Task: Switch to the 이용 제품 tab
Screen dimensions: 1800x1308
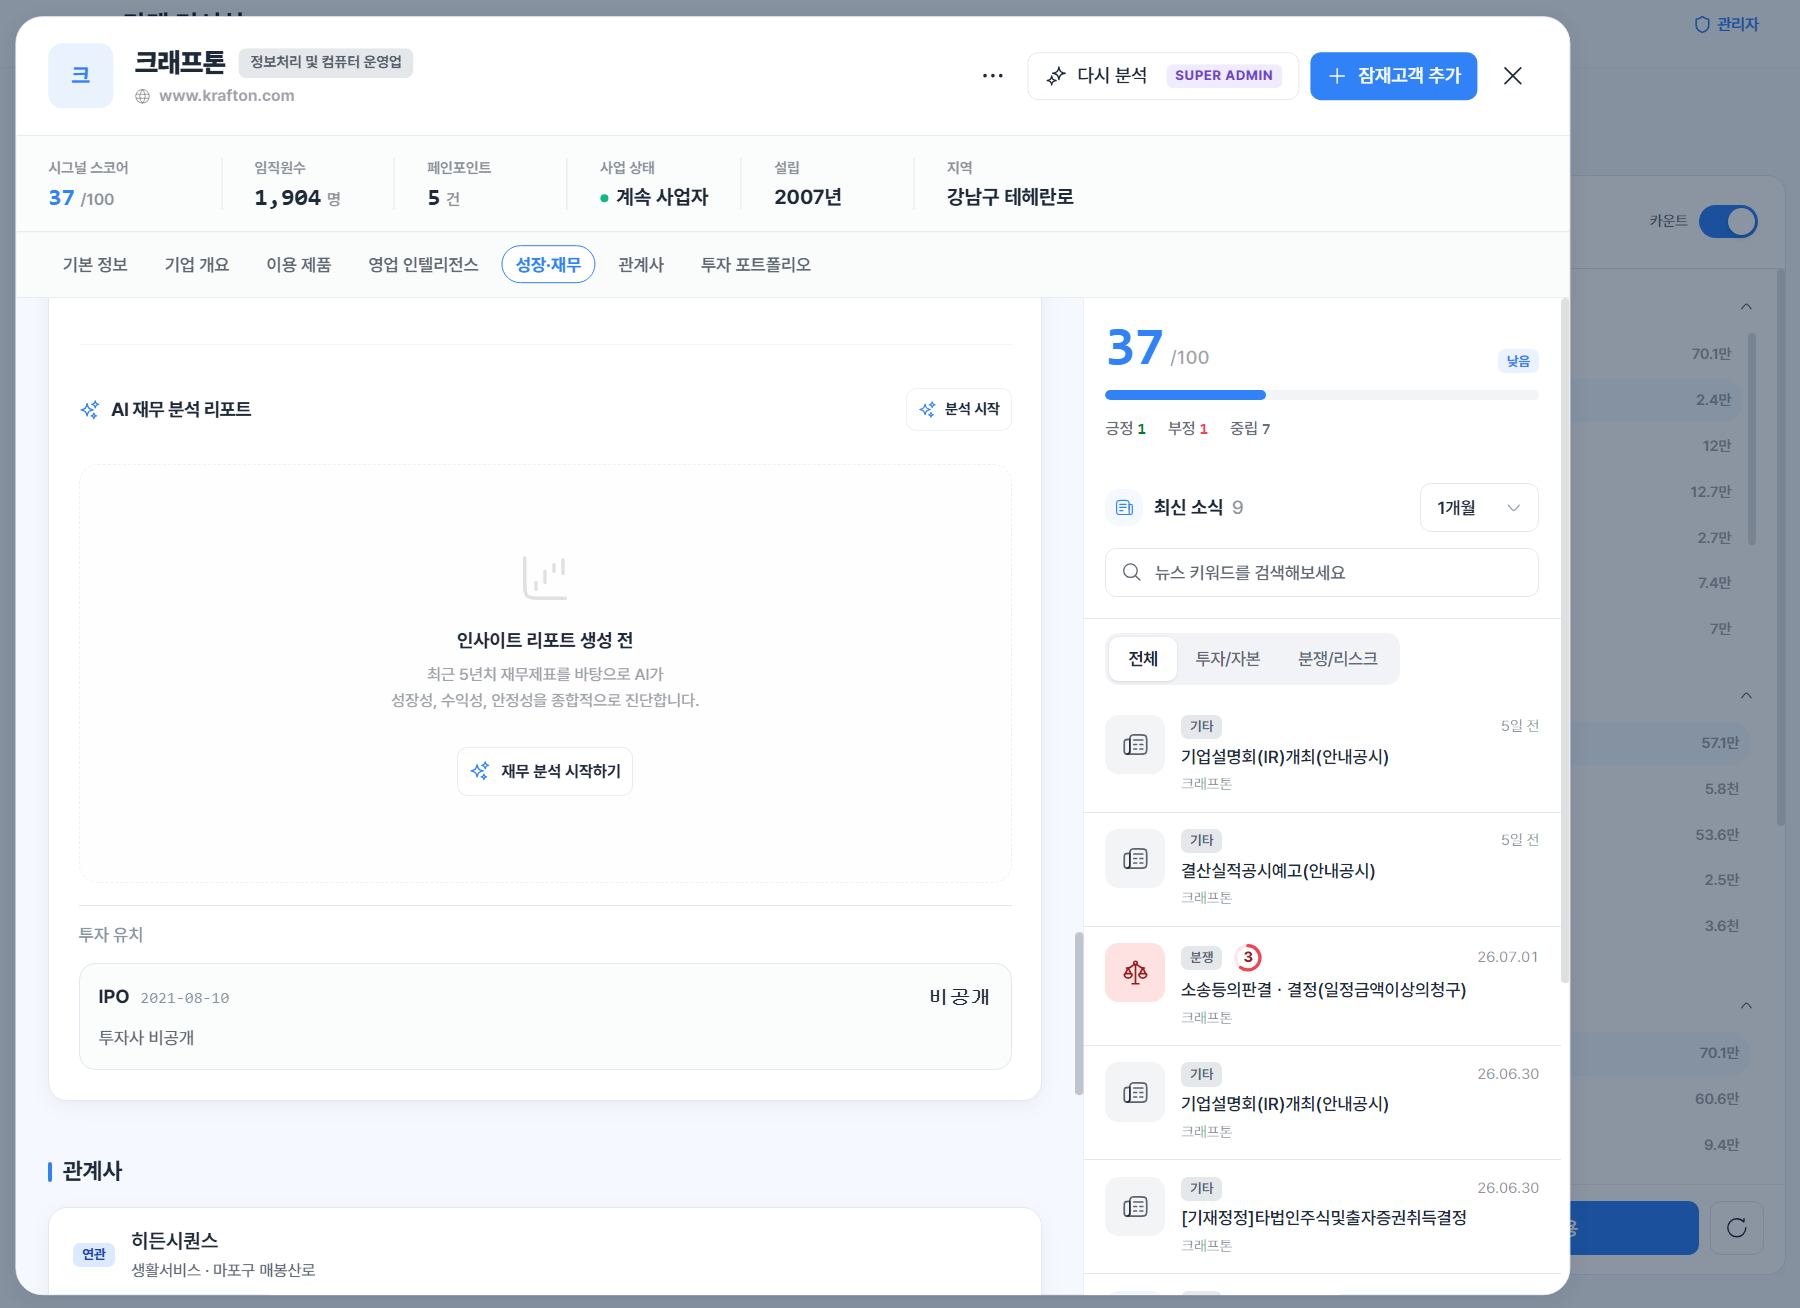Action: coord(299,265)
